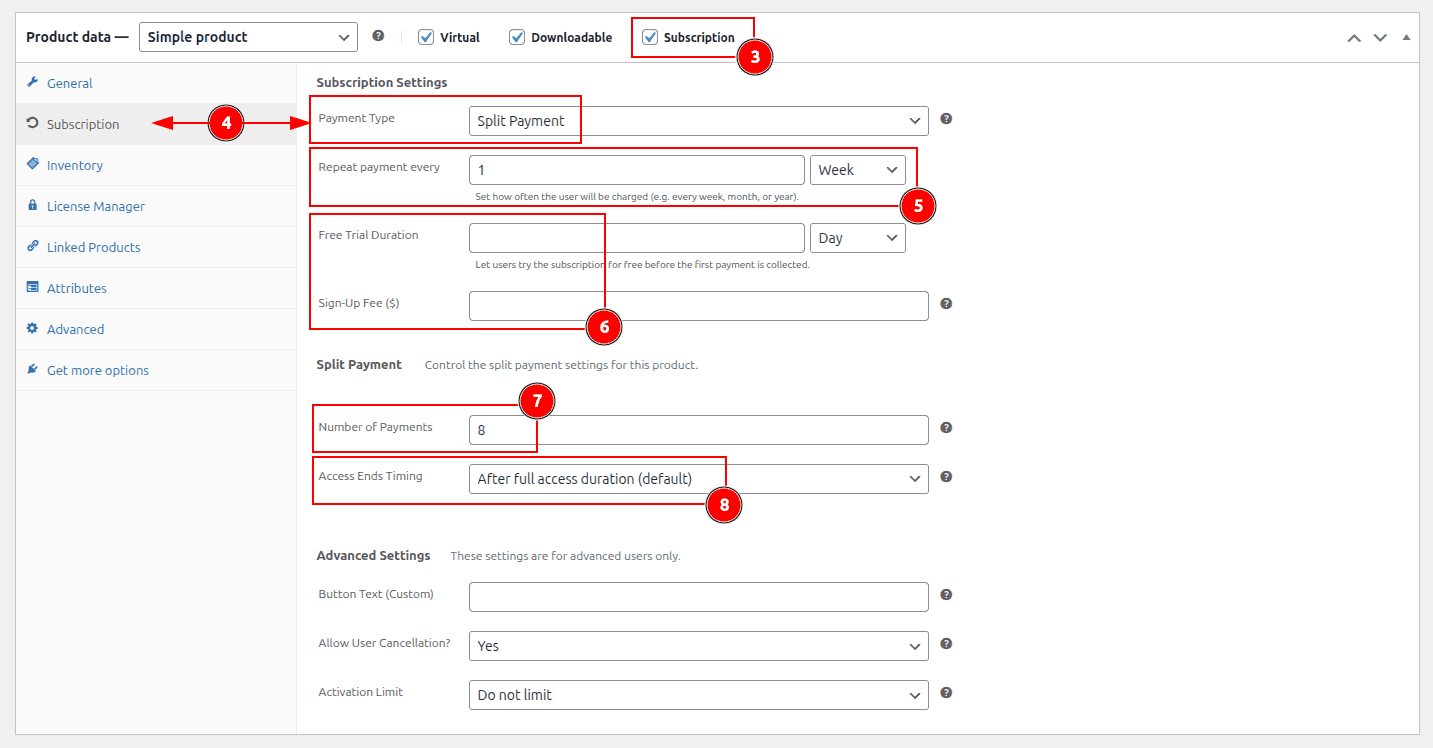Click help icon next to product type selector
Viewport: 1433px width, 748px height.
(378, 36)
